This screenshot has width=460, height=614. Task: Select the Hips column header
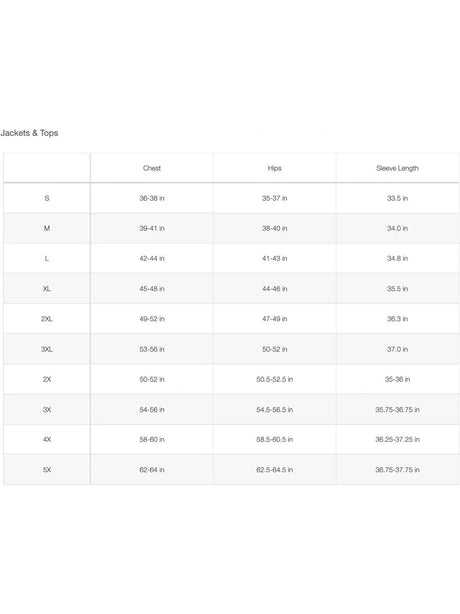(274, 168)
